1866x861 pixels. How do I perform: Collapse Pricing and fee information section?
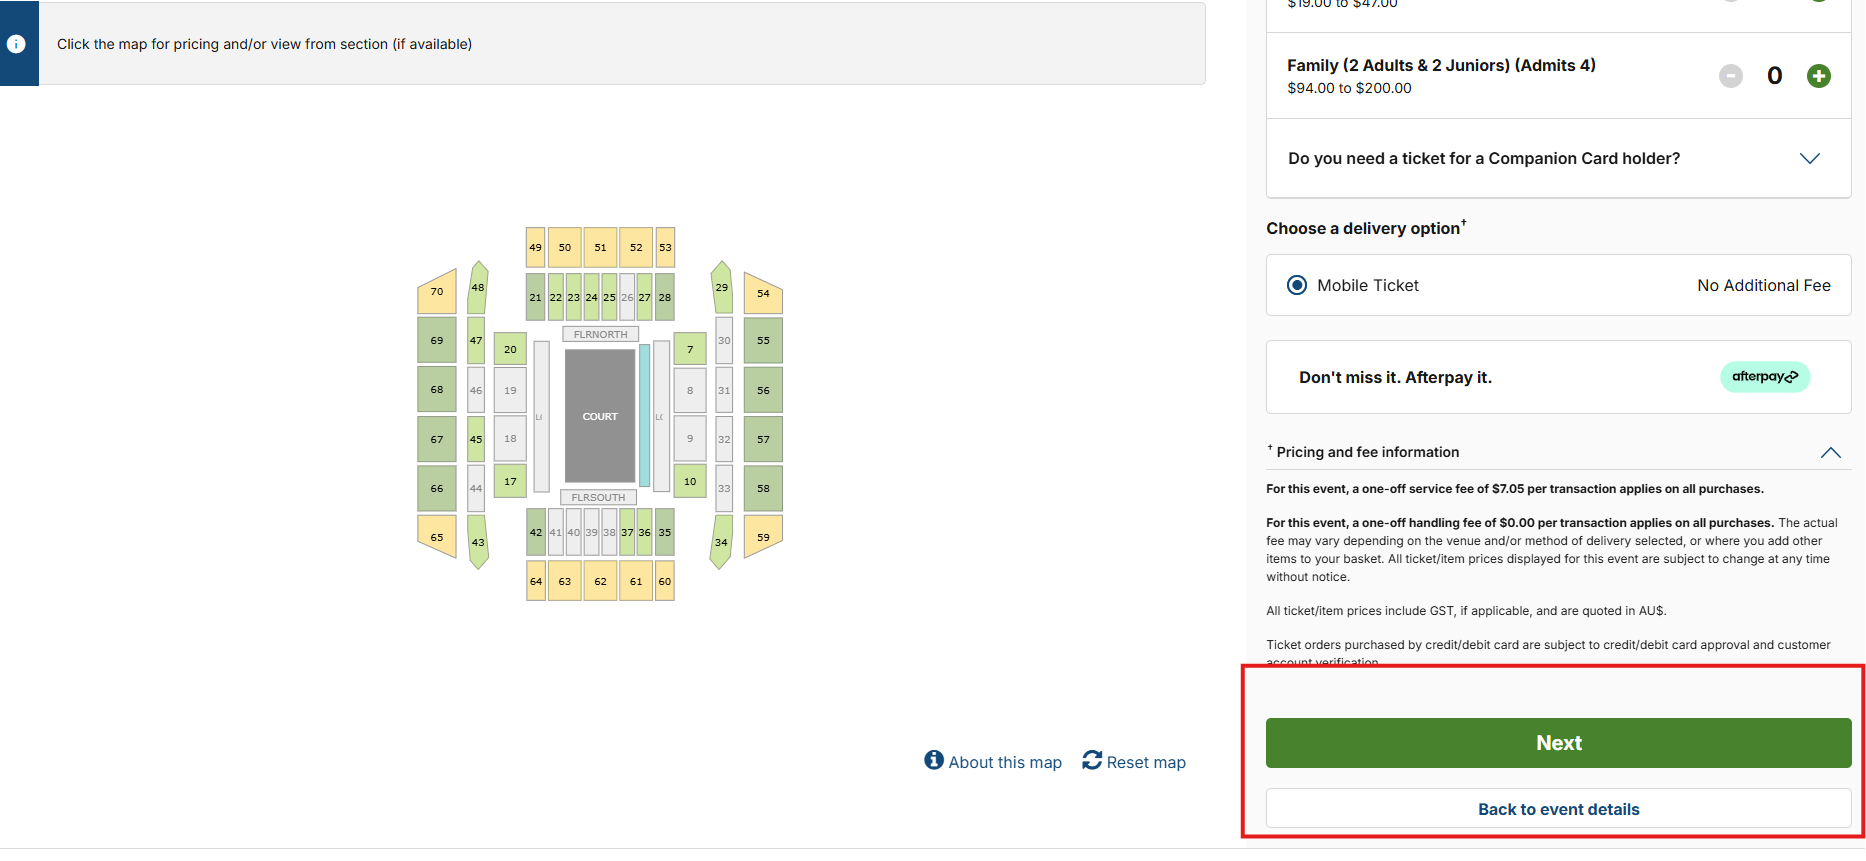click(1830, 453)
